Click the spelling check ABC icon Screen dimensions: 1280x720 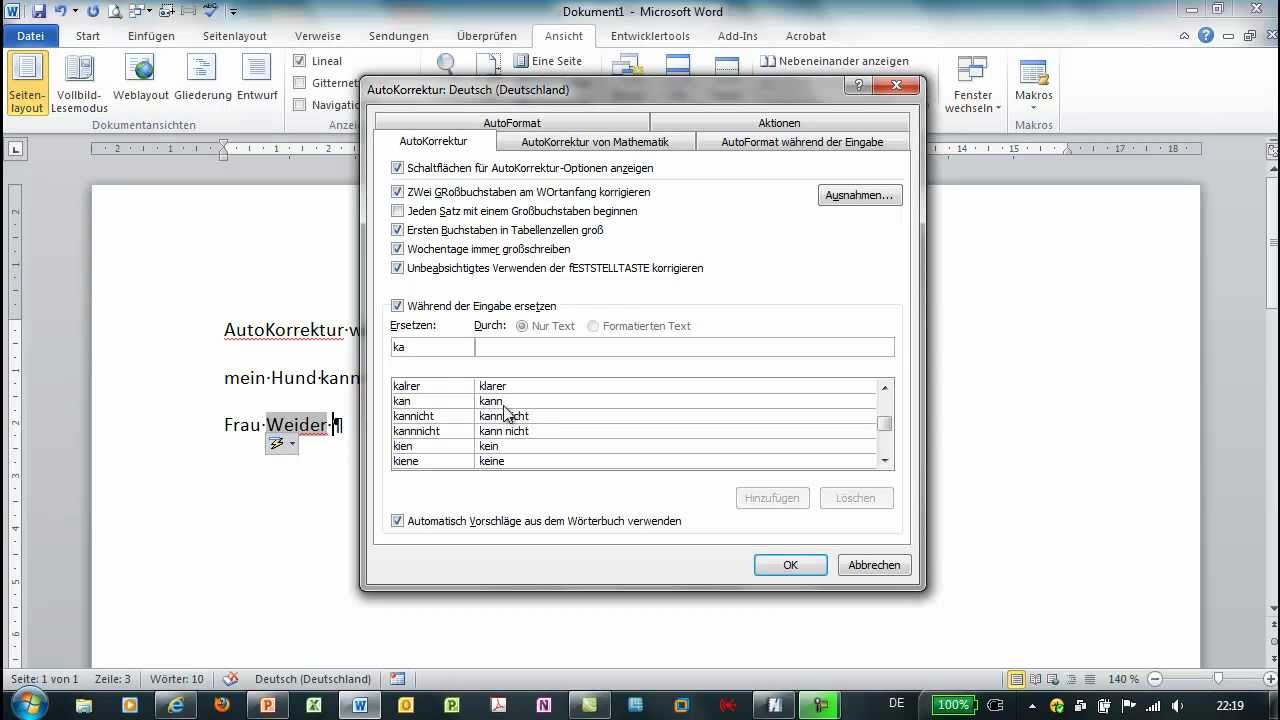(x=210, y=12)
